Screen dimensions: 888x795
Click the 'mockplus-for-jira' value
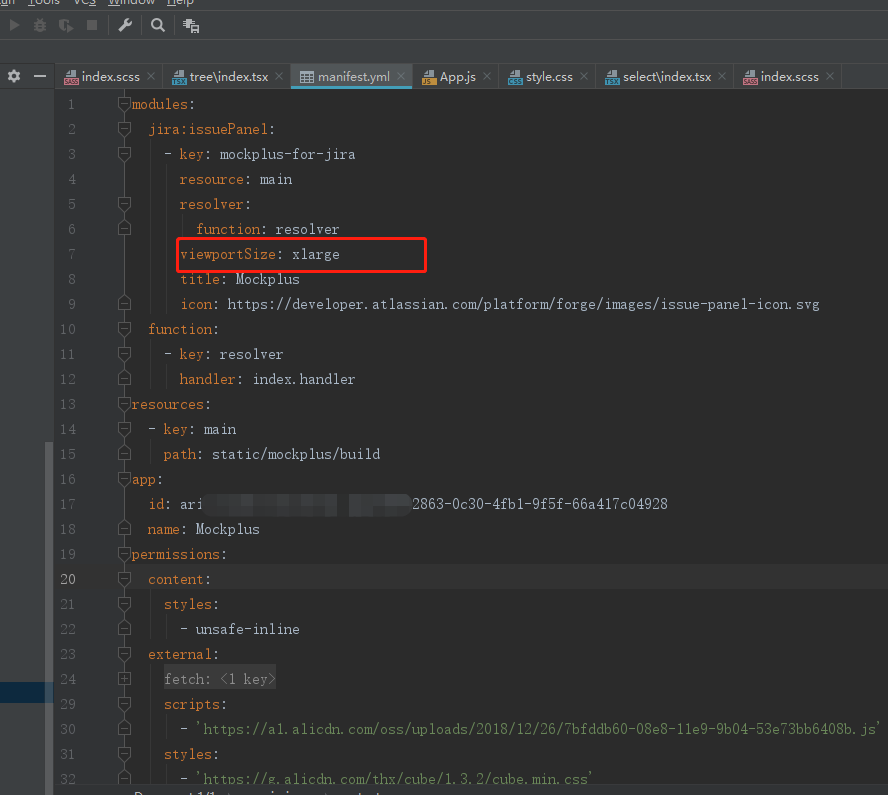(287, 154)
